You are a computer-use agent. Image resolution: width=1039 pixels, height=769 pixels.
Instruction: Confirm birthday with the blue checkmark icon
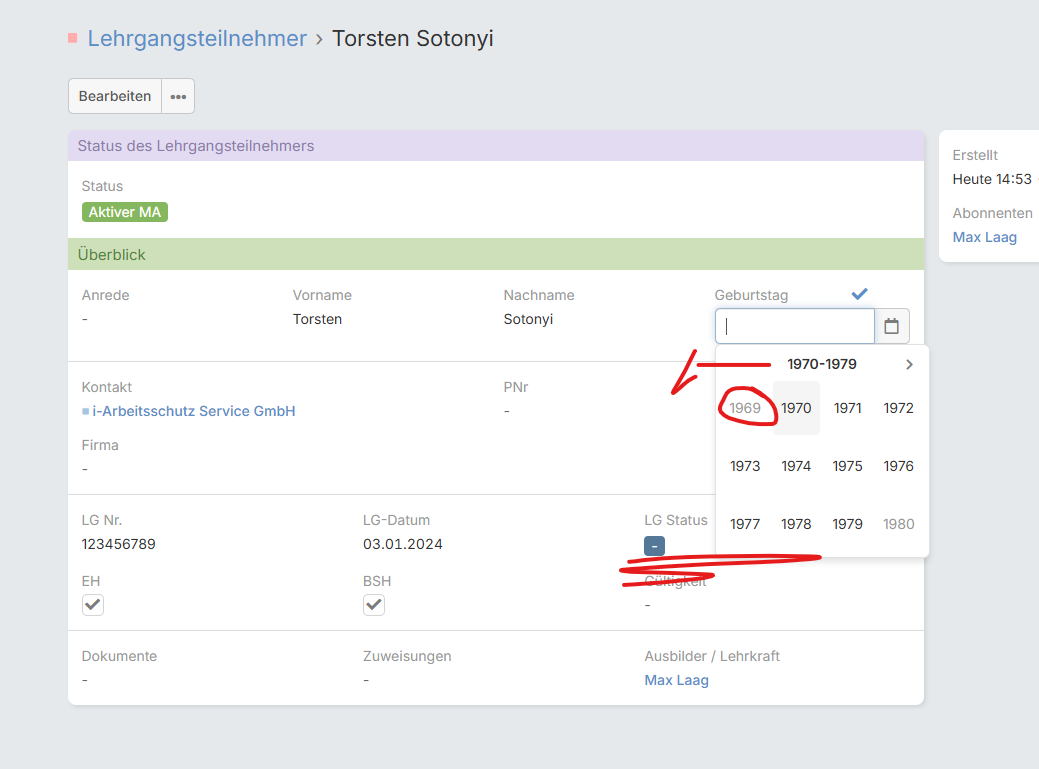click(859, 294)
